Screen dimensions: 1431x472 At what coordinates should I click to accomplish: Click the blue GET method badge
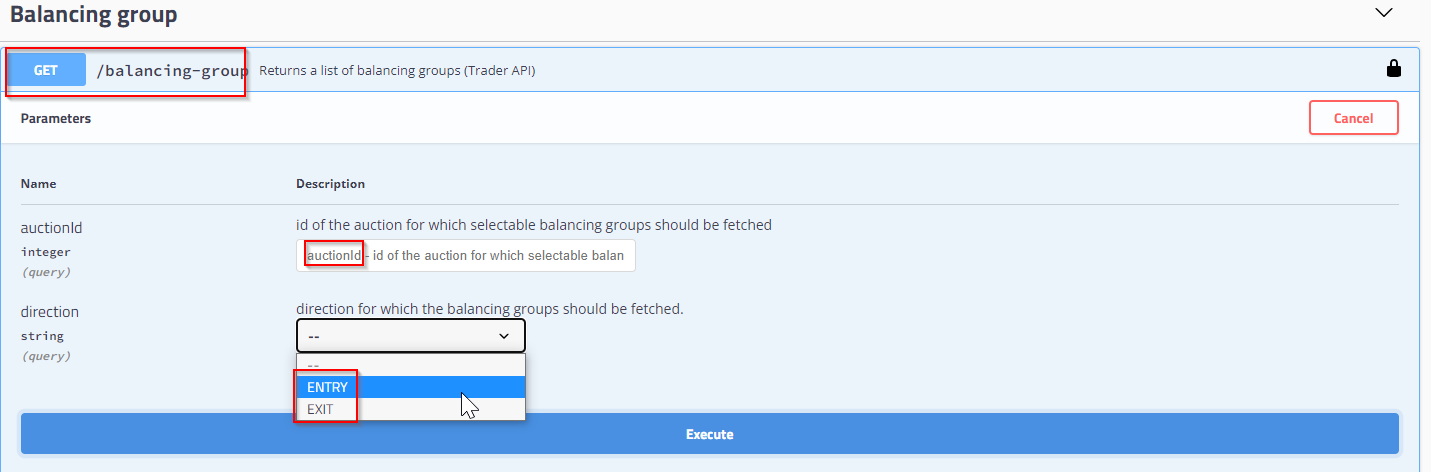click(x=46, y=70)
